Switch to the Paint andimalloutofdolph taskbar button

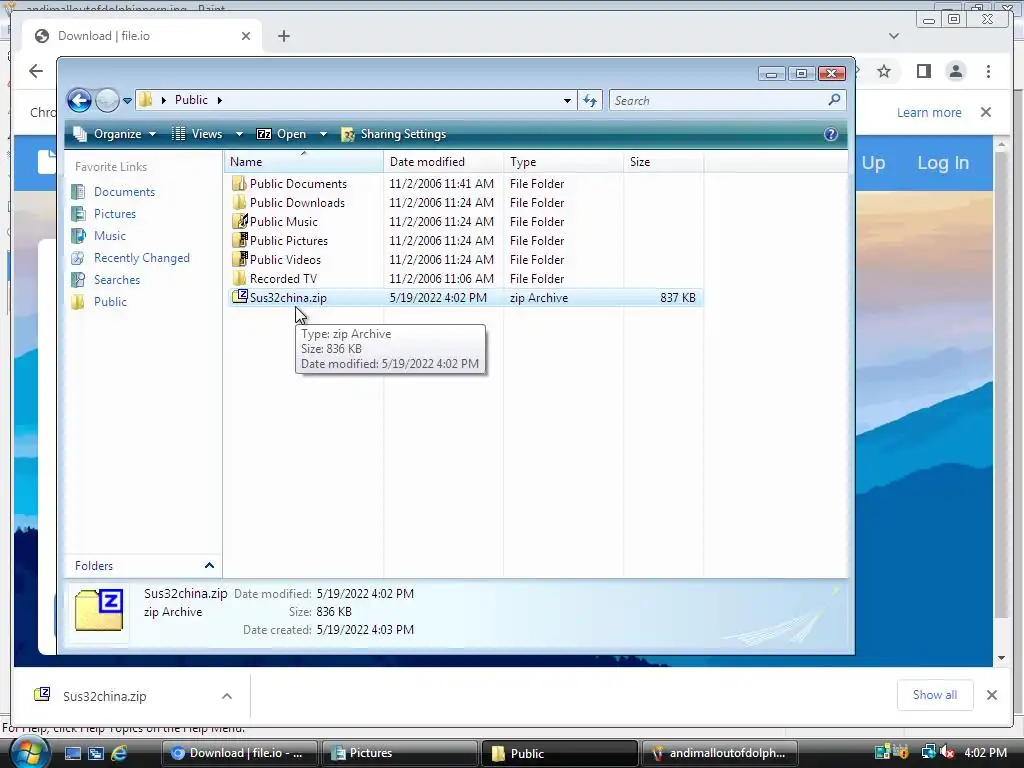[720, 753]
